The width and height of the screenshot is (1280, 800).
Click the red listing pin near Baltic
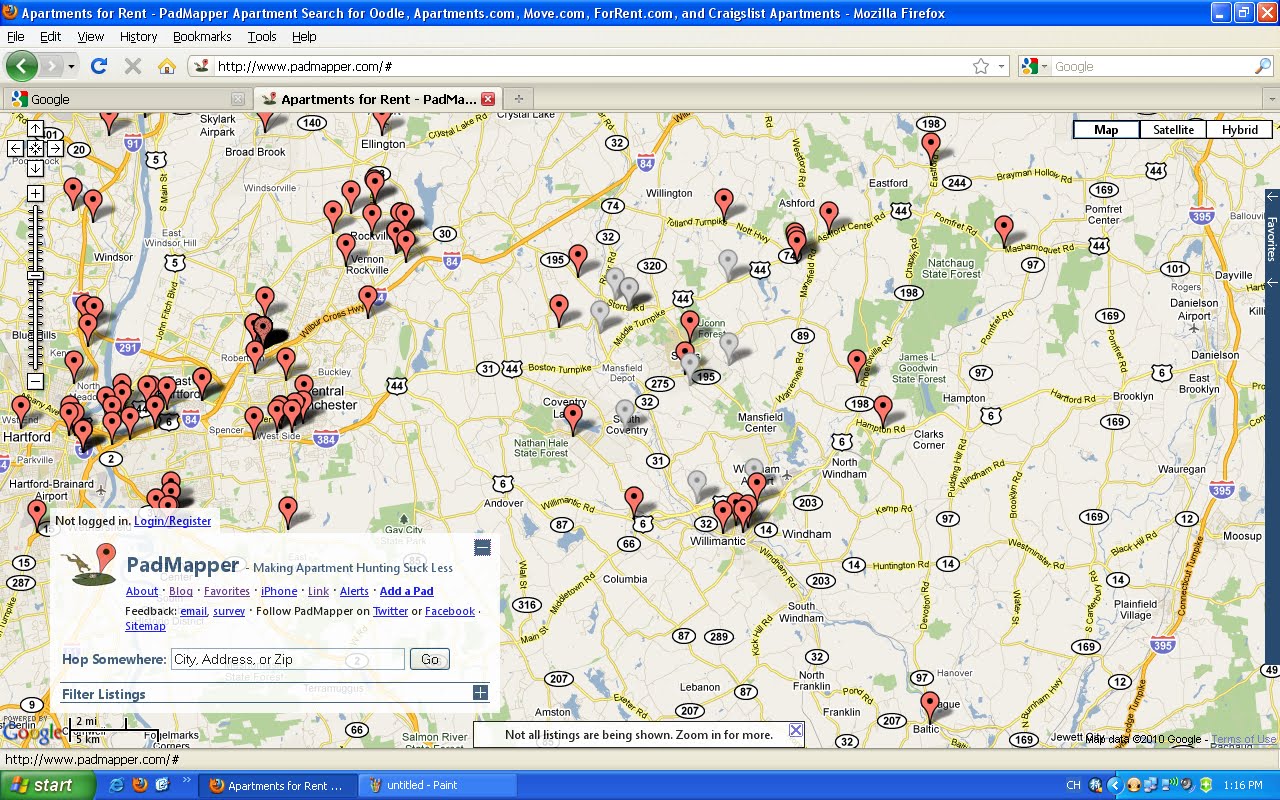[930, 705]
